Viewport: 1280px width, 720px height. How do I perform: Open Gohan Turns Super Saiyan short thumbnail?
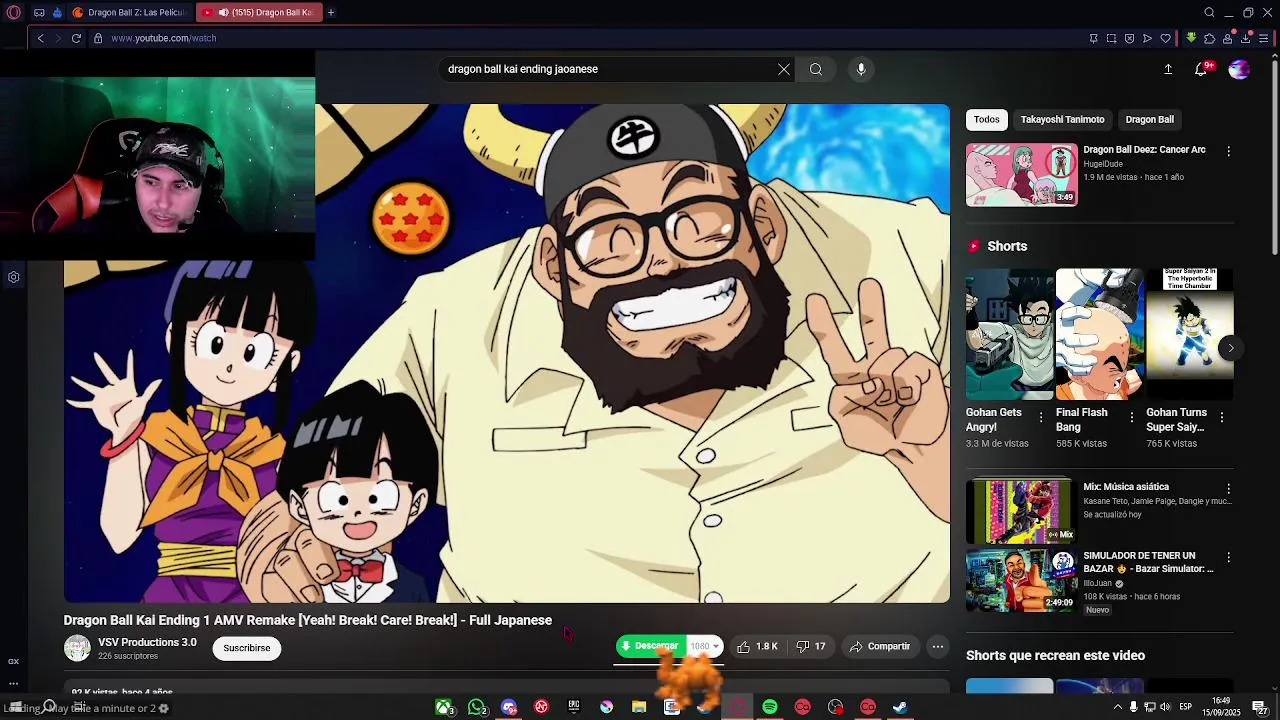[1190, 334]
